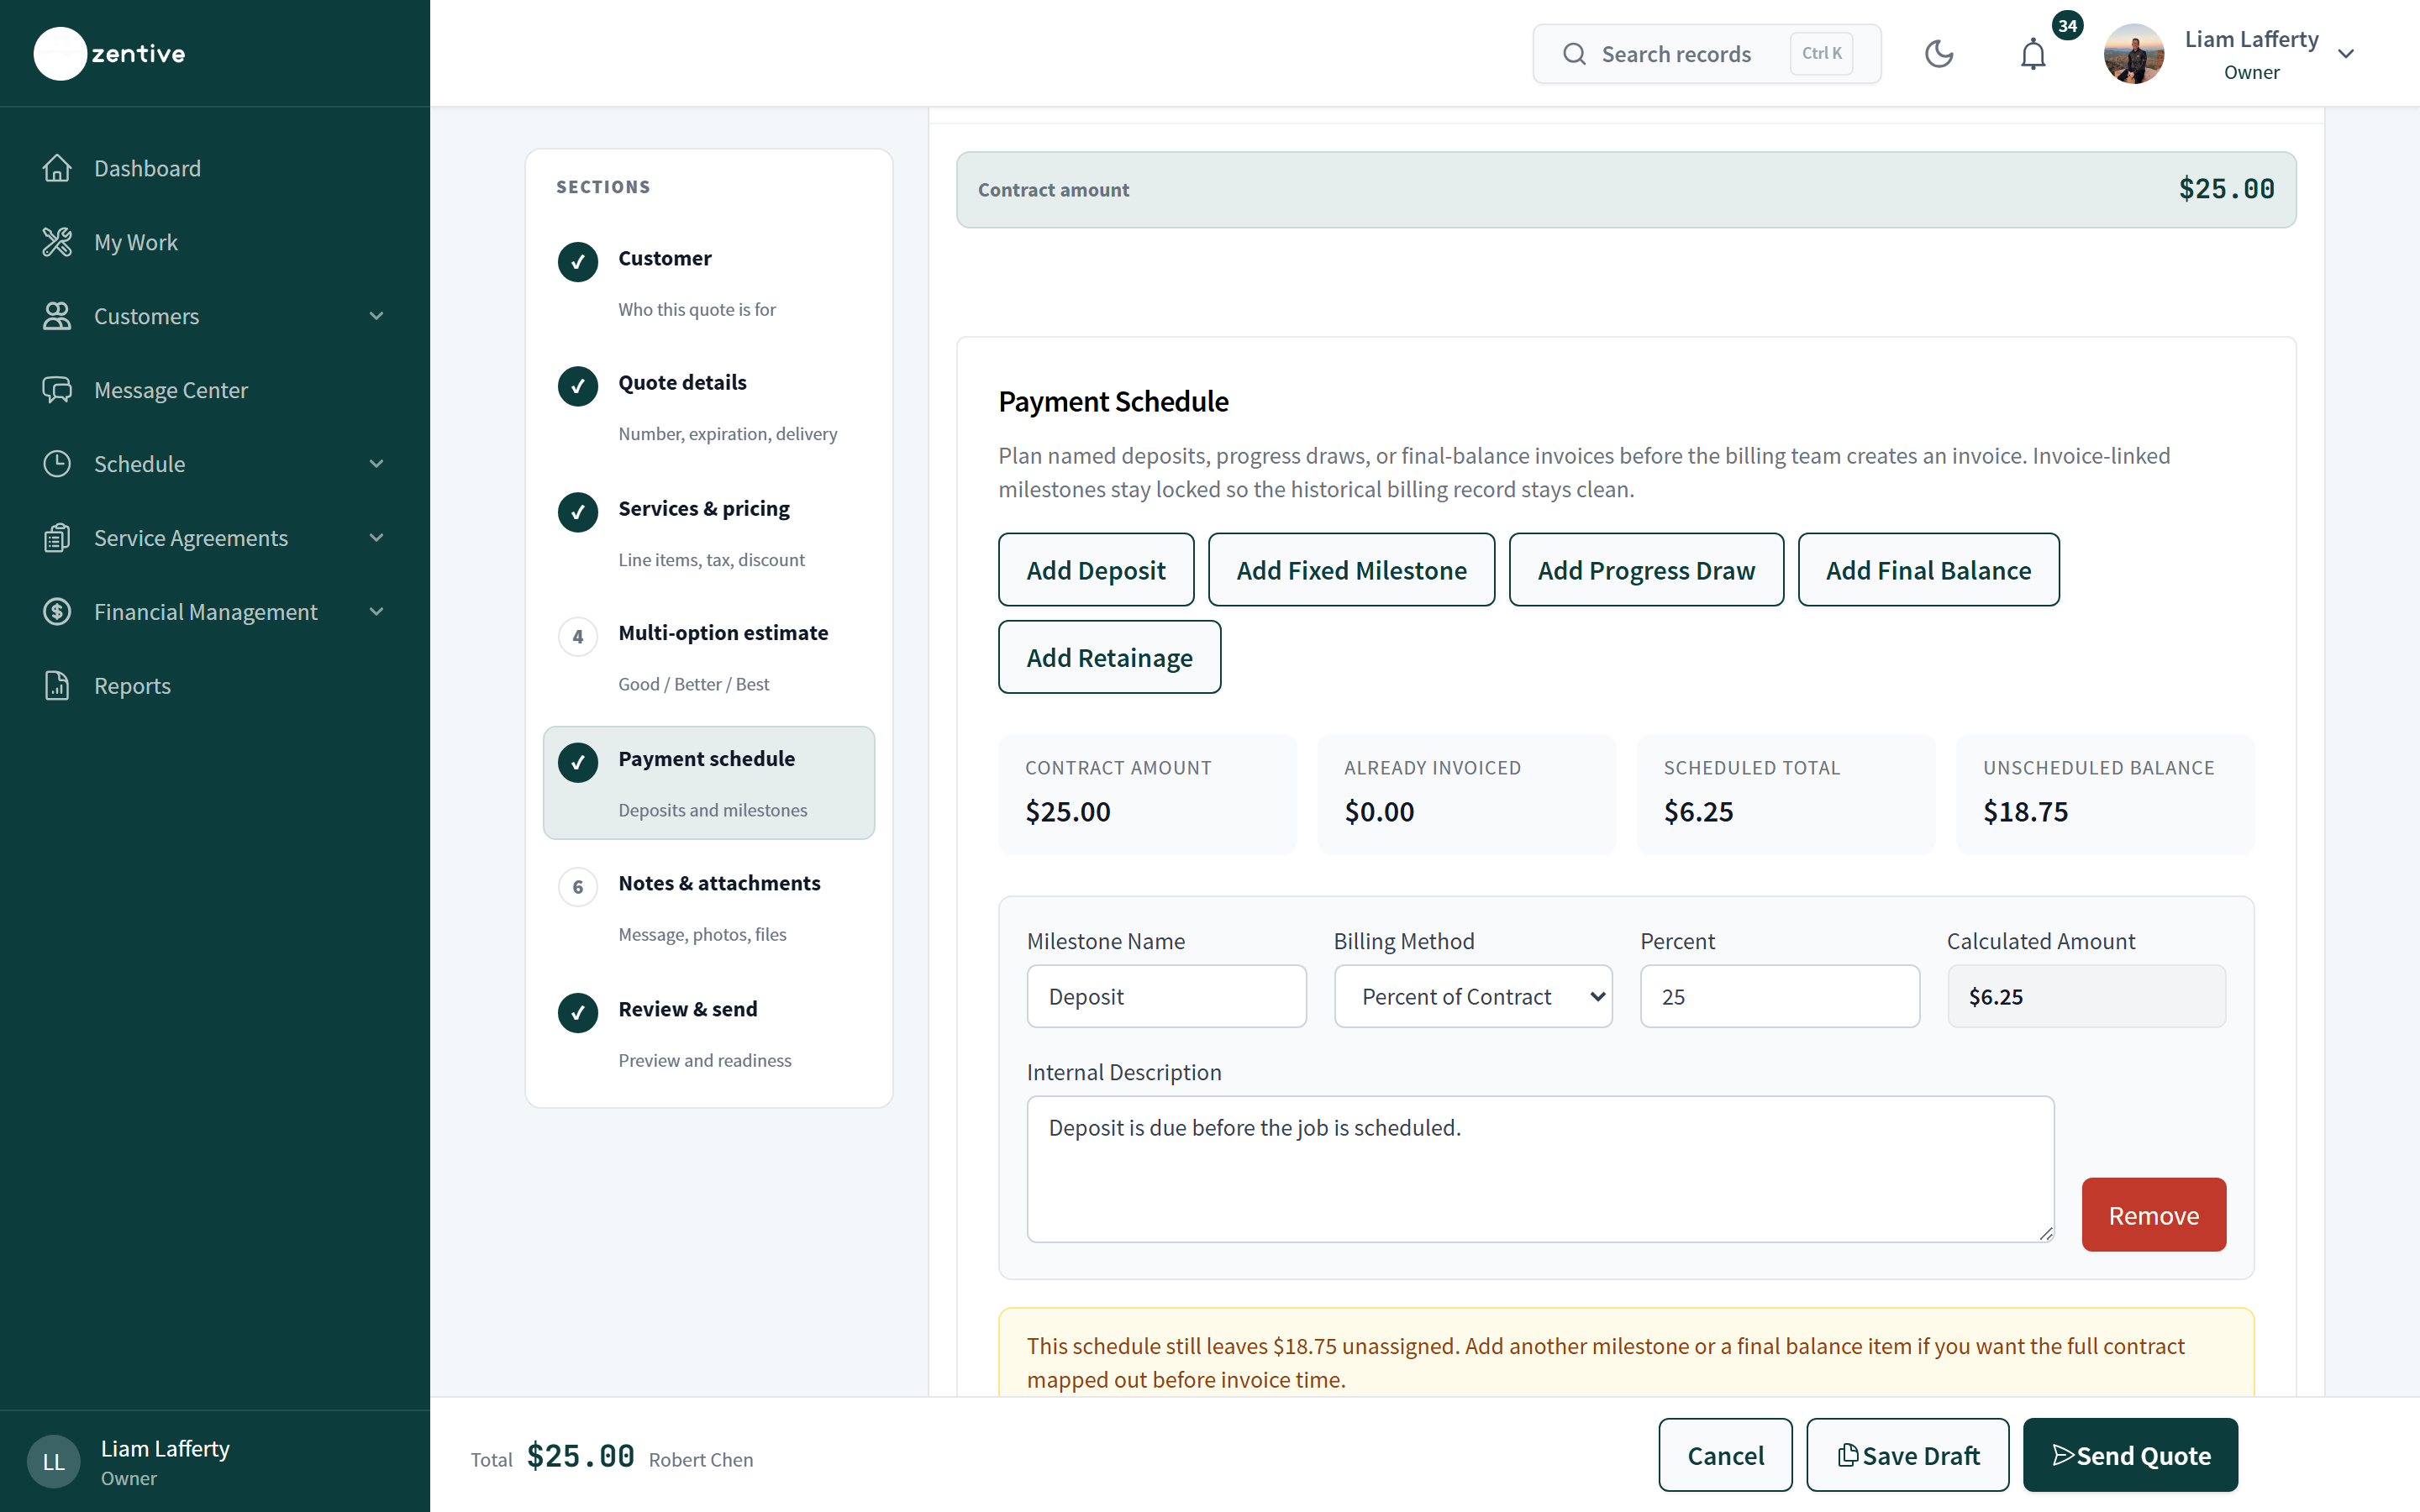Viewport: 2420px width, 1512px height.
Task: Click the zentive logo
Action: pyautogui.click(x=110, y=54)
